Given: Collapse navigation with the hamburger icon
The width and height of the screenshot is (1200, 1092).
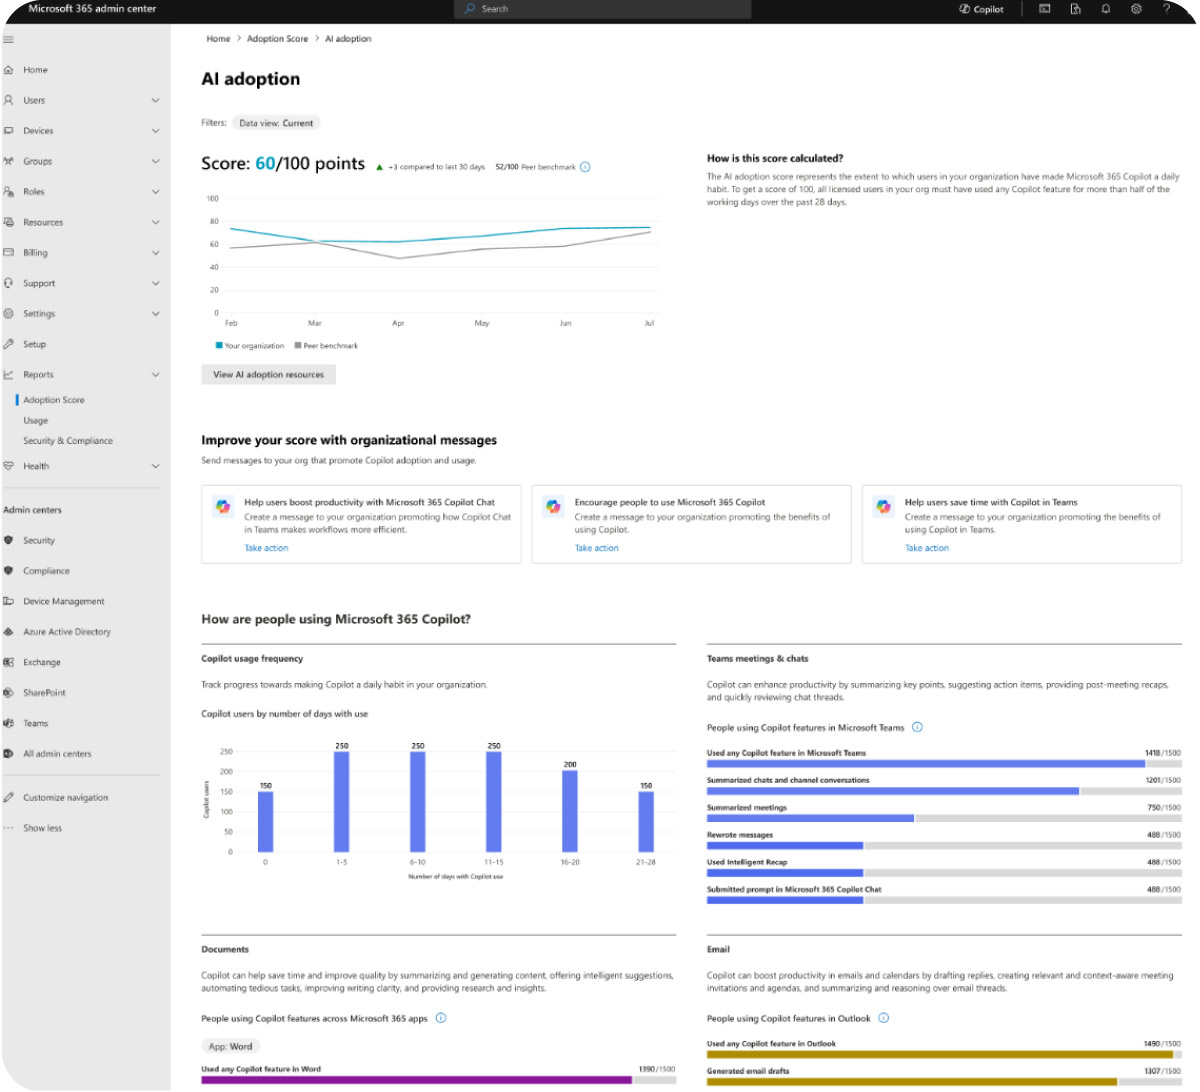Looking at the screenshot, I should [8, 40].
